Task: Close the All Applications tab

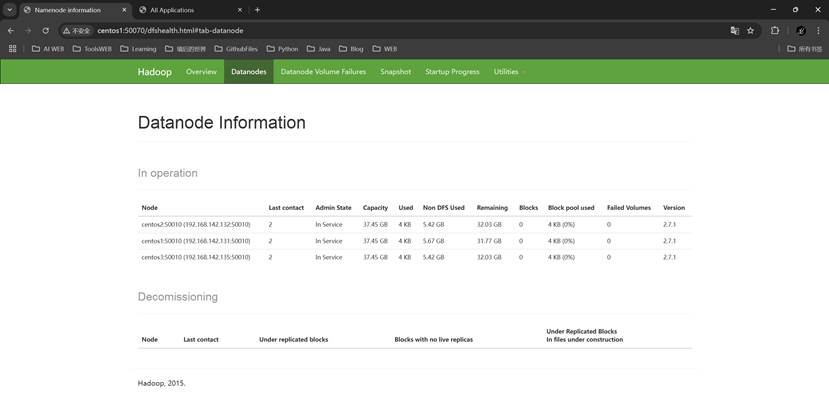Action: 240,10
